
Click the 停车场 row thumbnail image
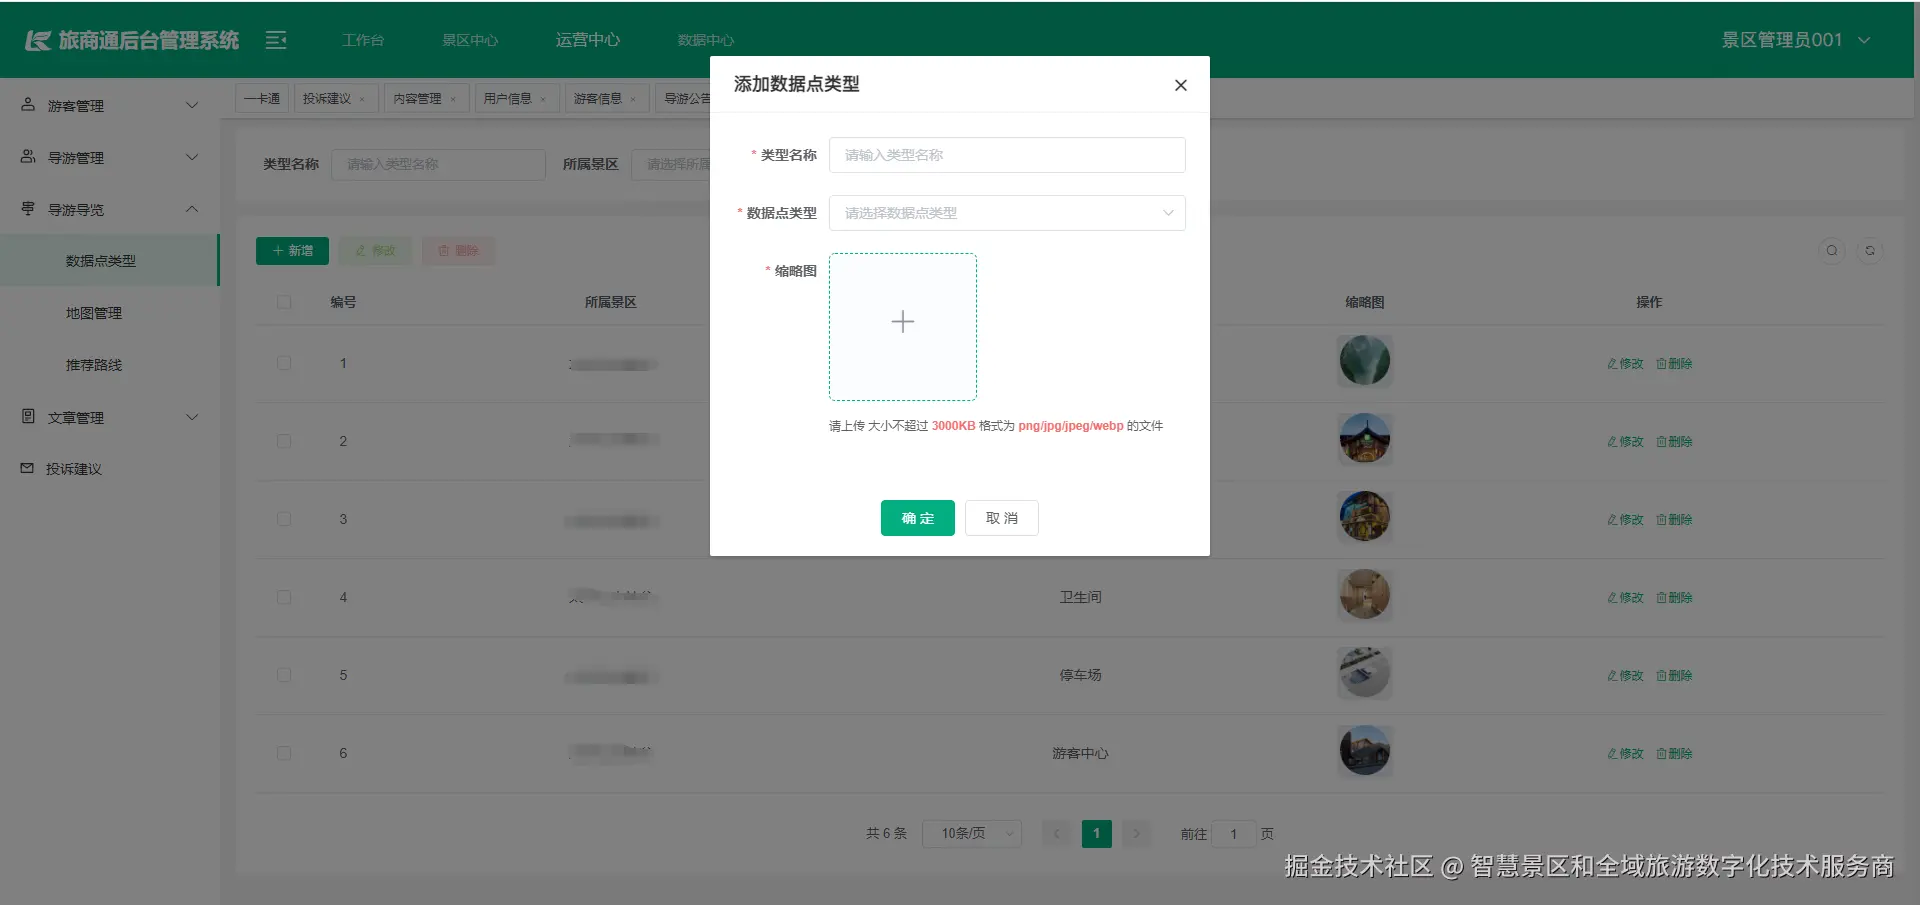[x=1364, y=673]
